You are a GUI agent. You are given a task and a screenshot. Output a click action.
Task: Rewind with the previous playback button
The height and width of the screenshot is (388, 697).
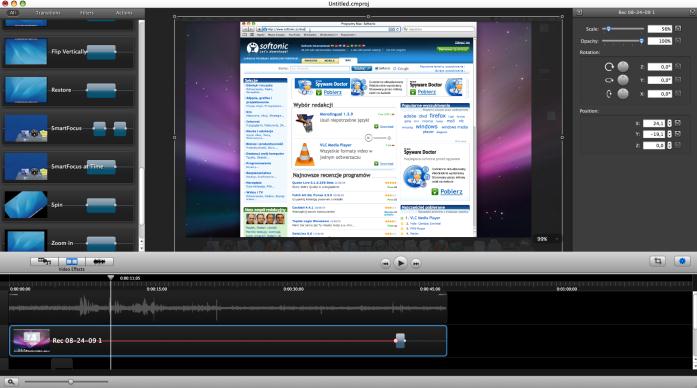(385, 263)
